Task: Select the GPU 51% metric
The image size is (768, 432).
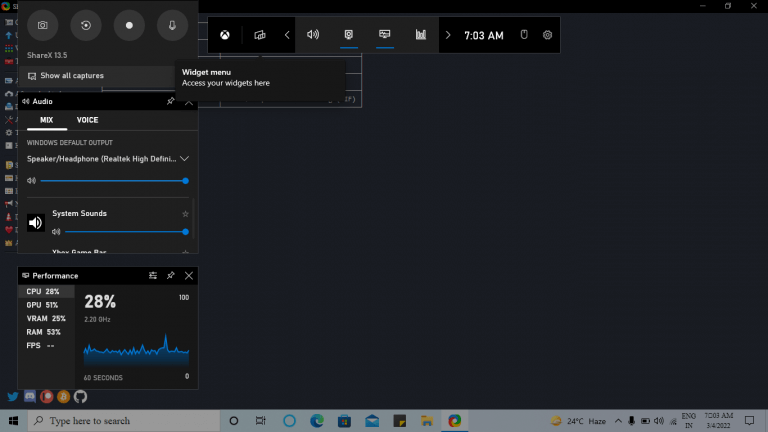Action: tap(46, 305)
